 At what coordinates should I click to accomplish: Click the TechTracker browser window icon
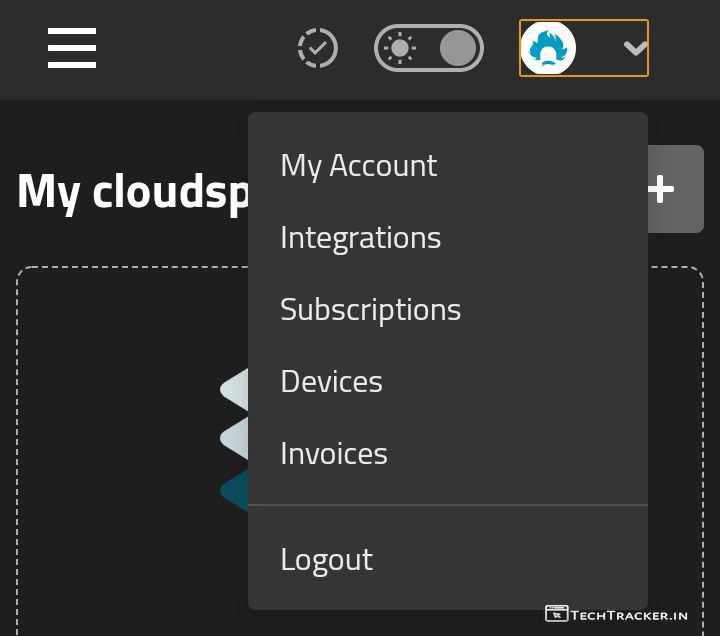click(x=556, y=614)
